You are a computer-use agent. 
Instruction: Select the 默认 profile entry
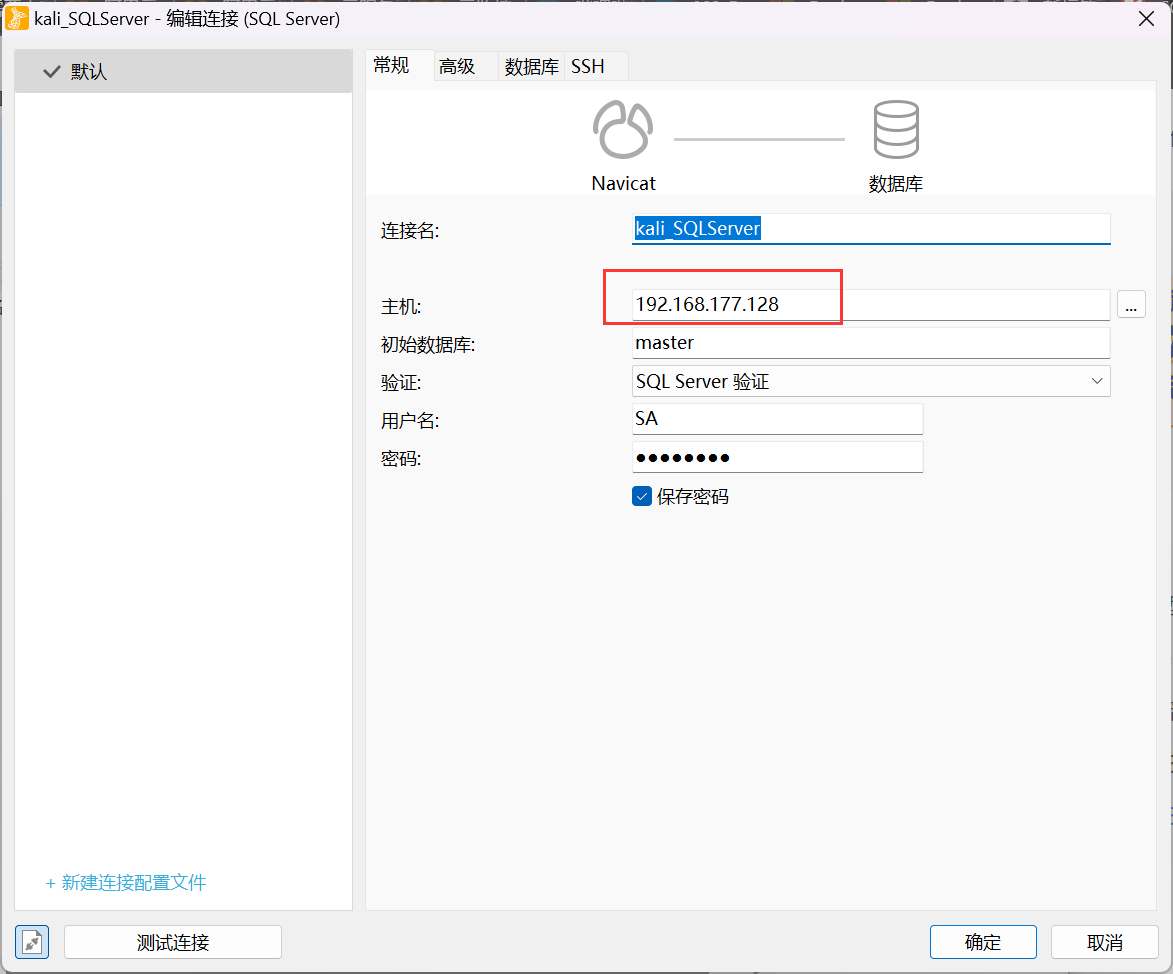[183, 72]
